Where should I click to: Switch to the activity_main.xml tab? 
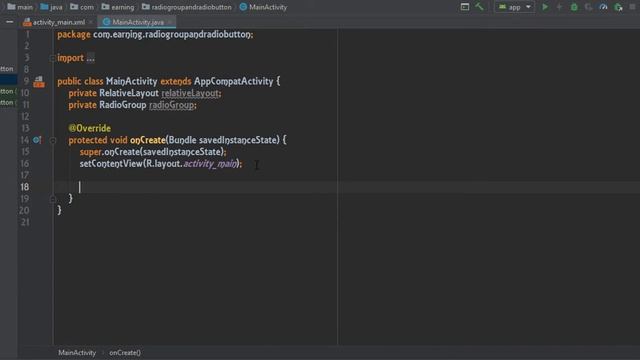coord(59,22)
